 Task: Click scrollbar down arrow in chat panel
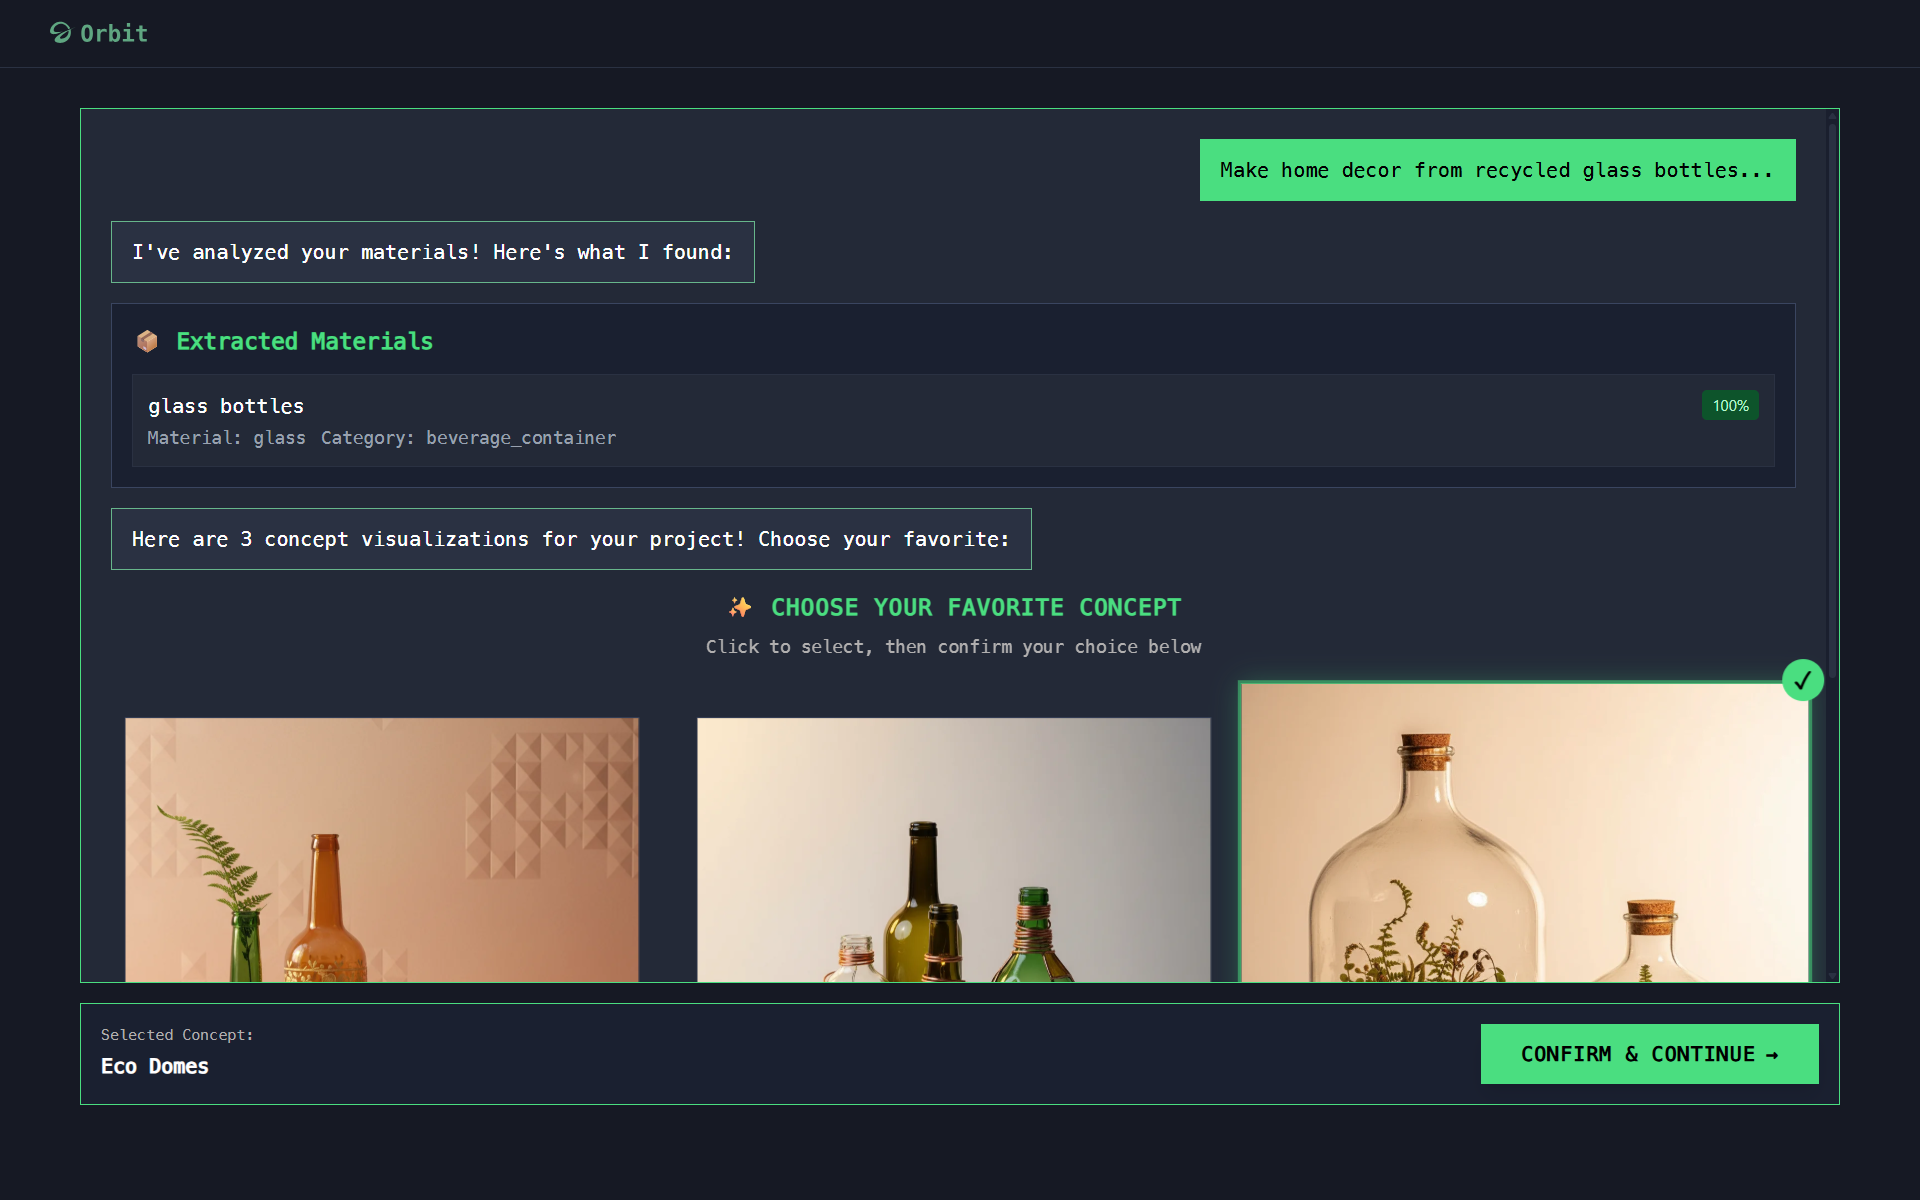coord(1832,975)
